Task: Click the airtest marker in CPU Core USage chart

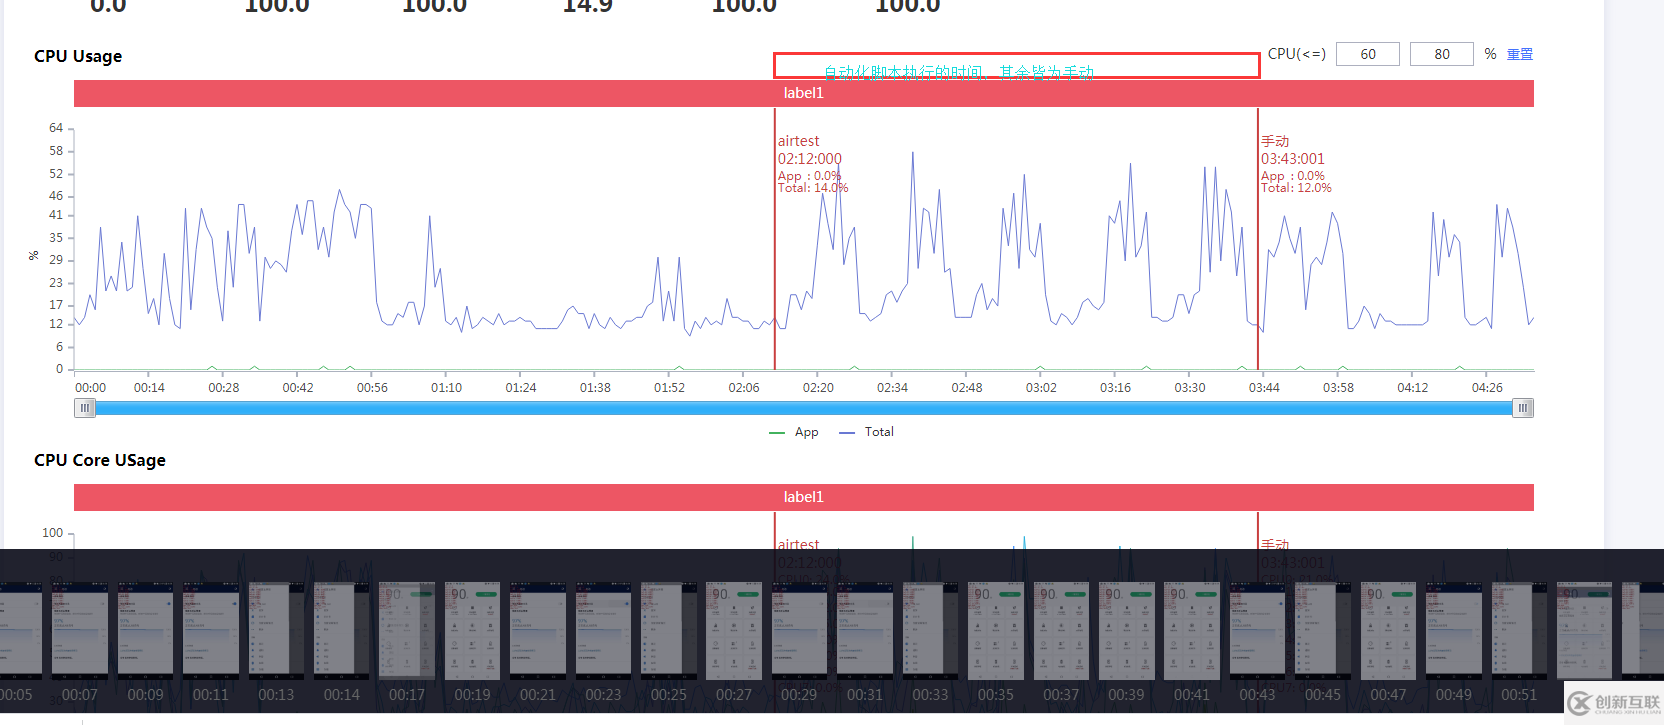Action: click(x=799, y=544)
